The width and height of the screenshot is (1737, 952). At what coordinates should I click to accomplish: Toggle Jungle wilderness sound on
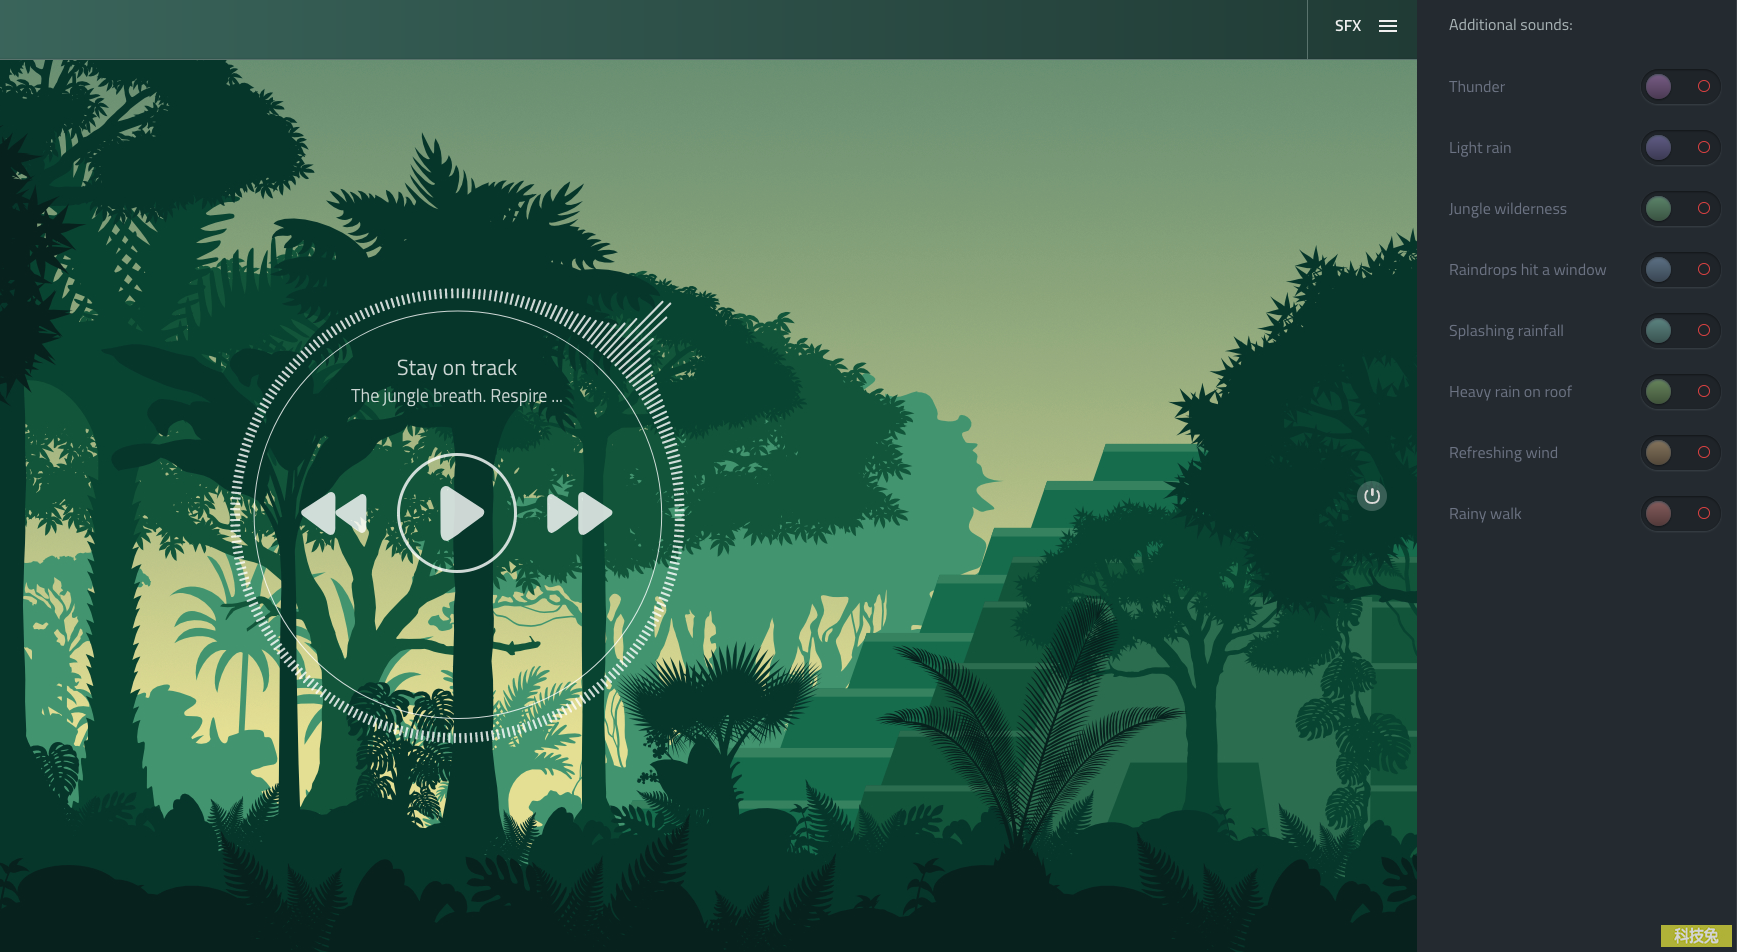1680,209
